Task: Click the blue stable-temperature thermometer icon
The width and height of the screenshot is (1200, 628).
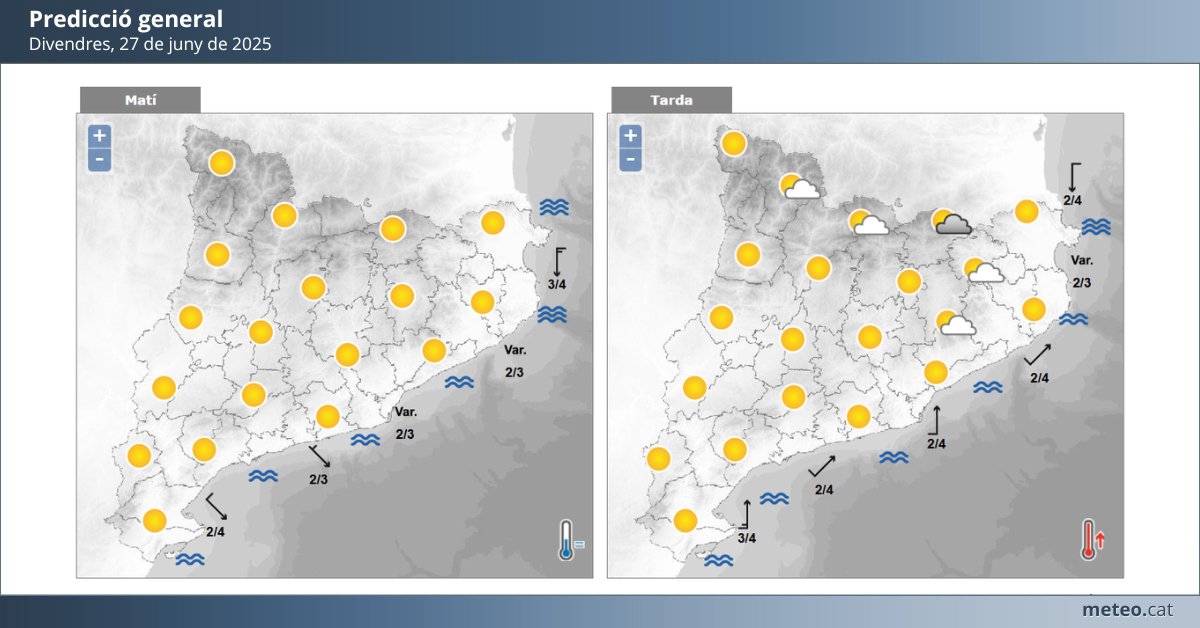Action: 570,540
